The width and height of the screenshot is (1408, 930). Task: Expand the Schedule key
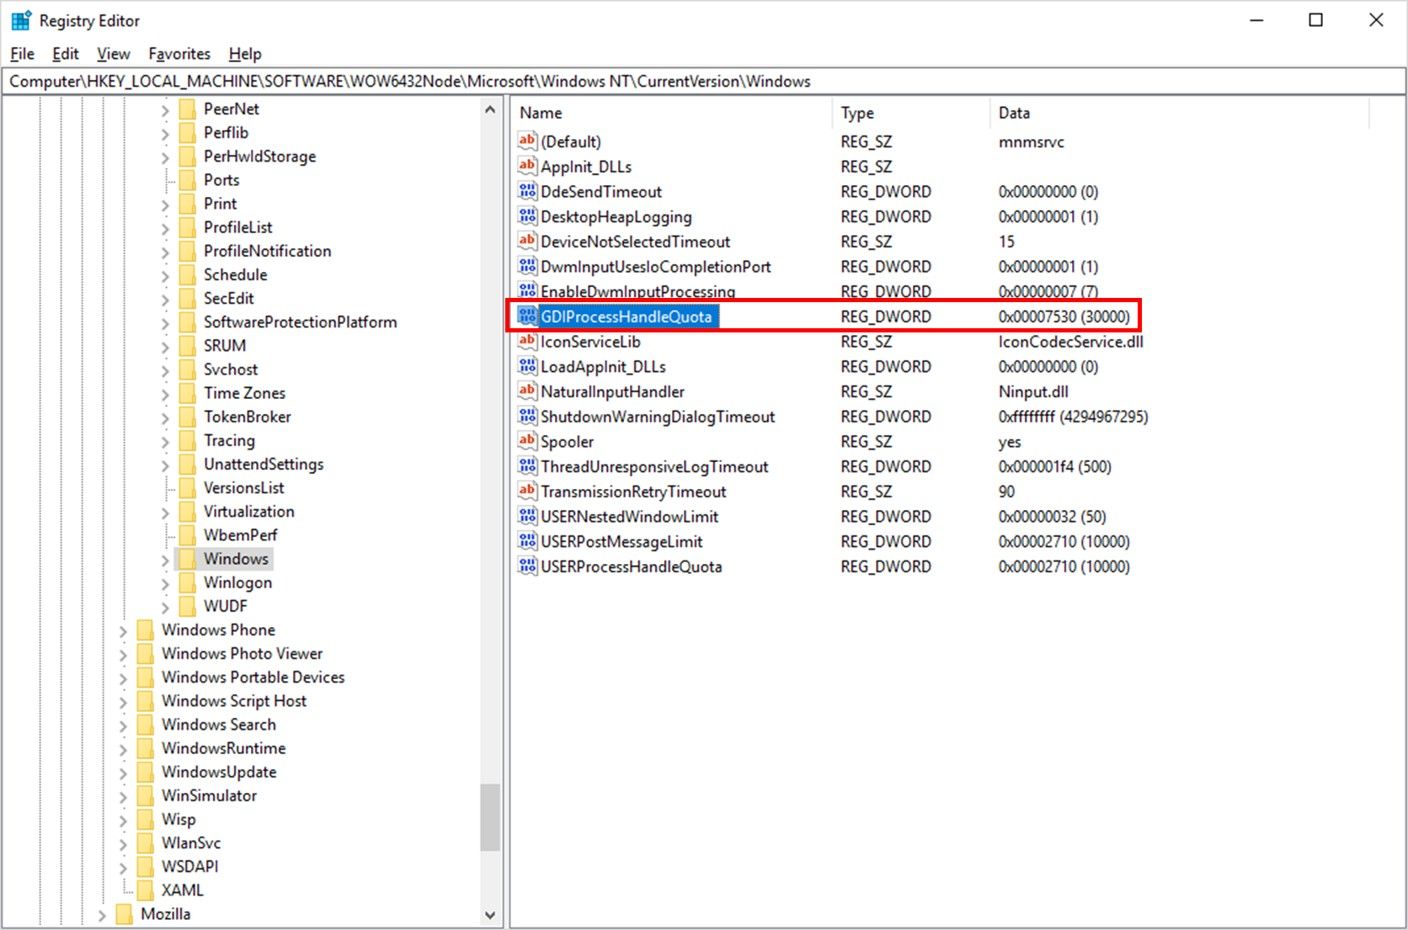[x=165, y=275]
